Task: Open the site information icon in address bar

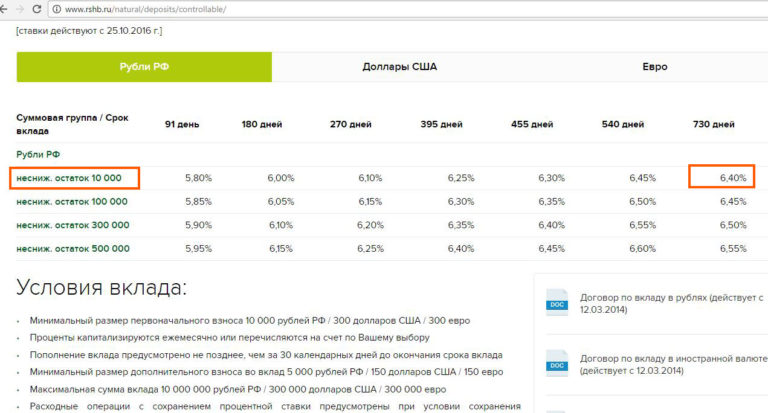Action: 56,9
